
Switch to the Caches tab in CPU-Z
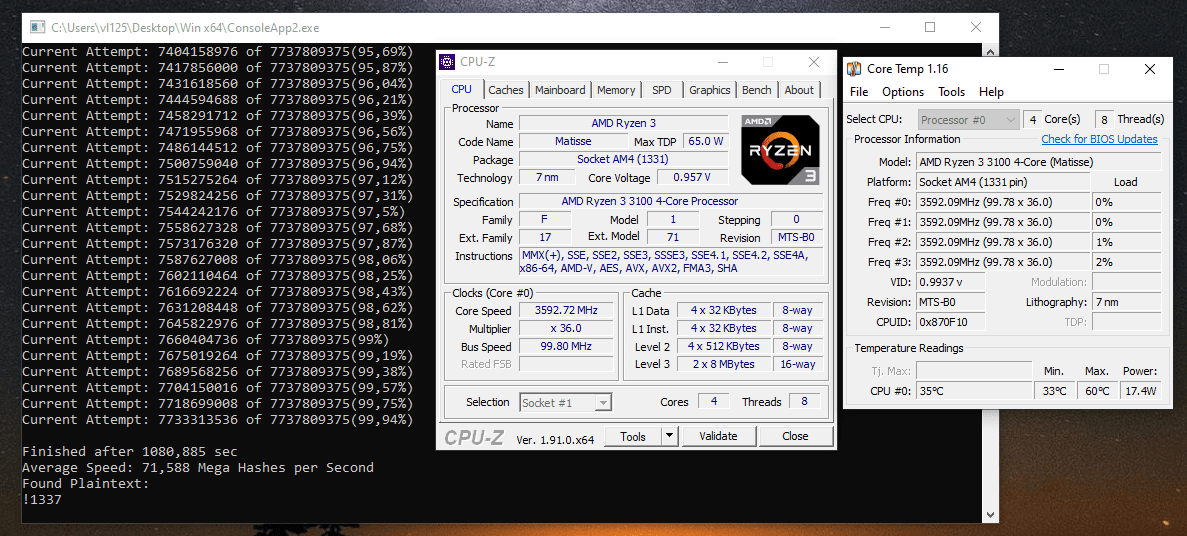(506, 90)
